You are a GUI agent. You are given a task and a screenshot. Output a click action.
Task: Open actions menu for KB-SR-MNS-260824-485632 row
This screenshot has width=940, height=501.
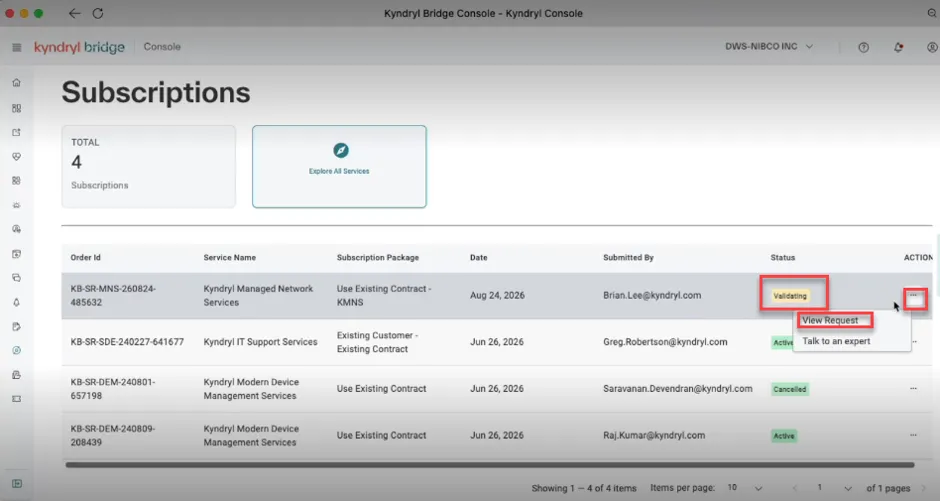pos(914,295)
